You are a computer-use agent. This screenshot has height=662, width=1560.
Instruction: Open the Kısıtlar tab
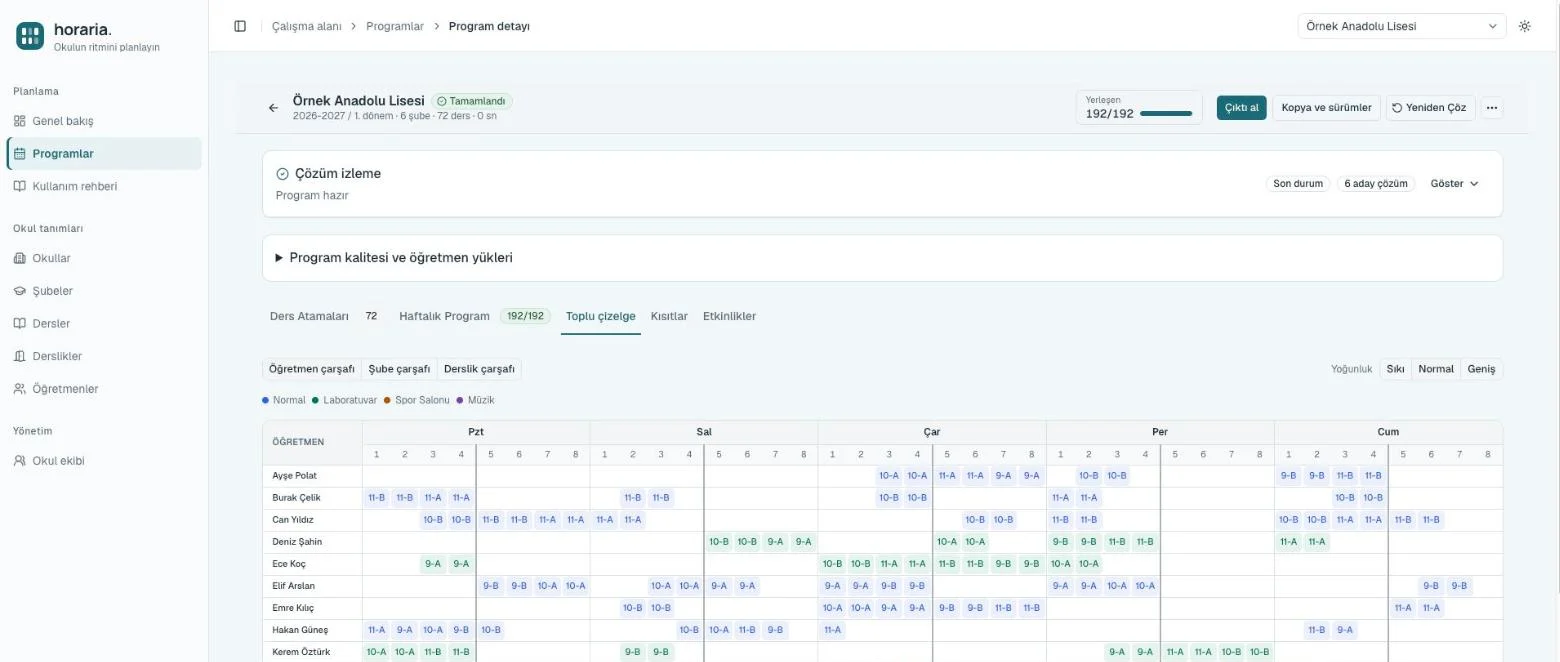669,316
